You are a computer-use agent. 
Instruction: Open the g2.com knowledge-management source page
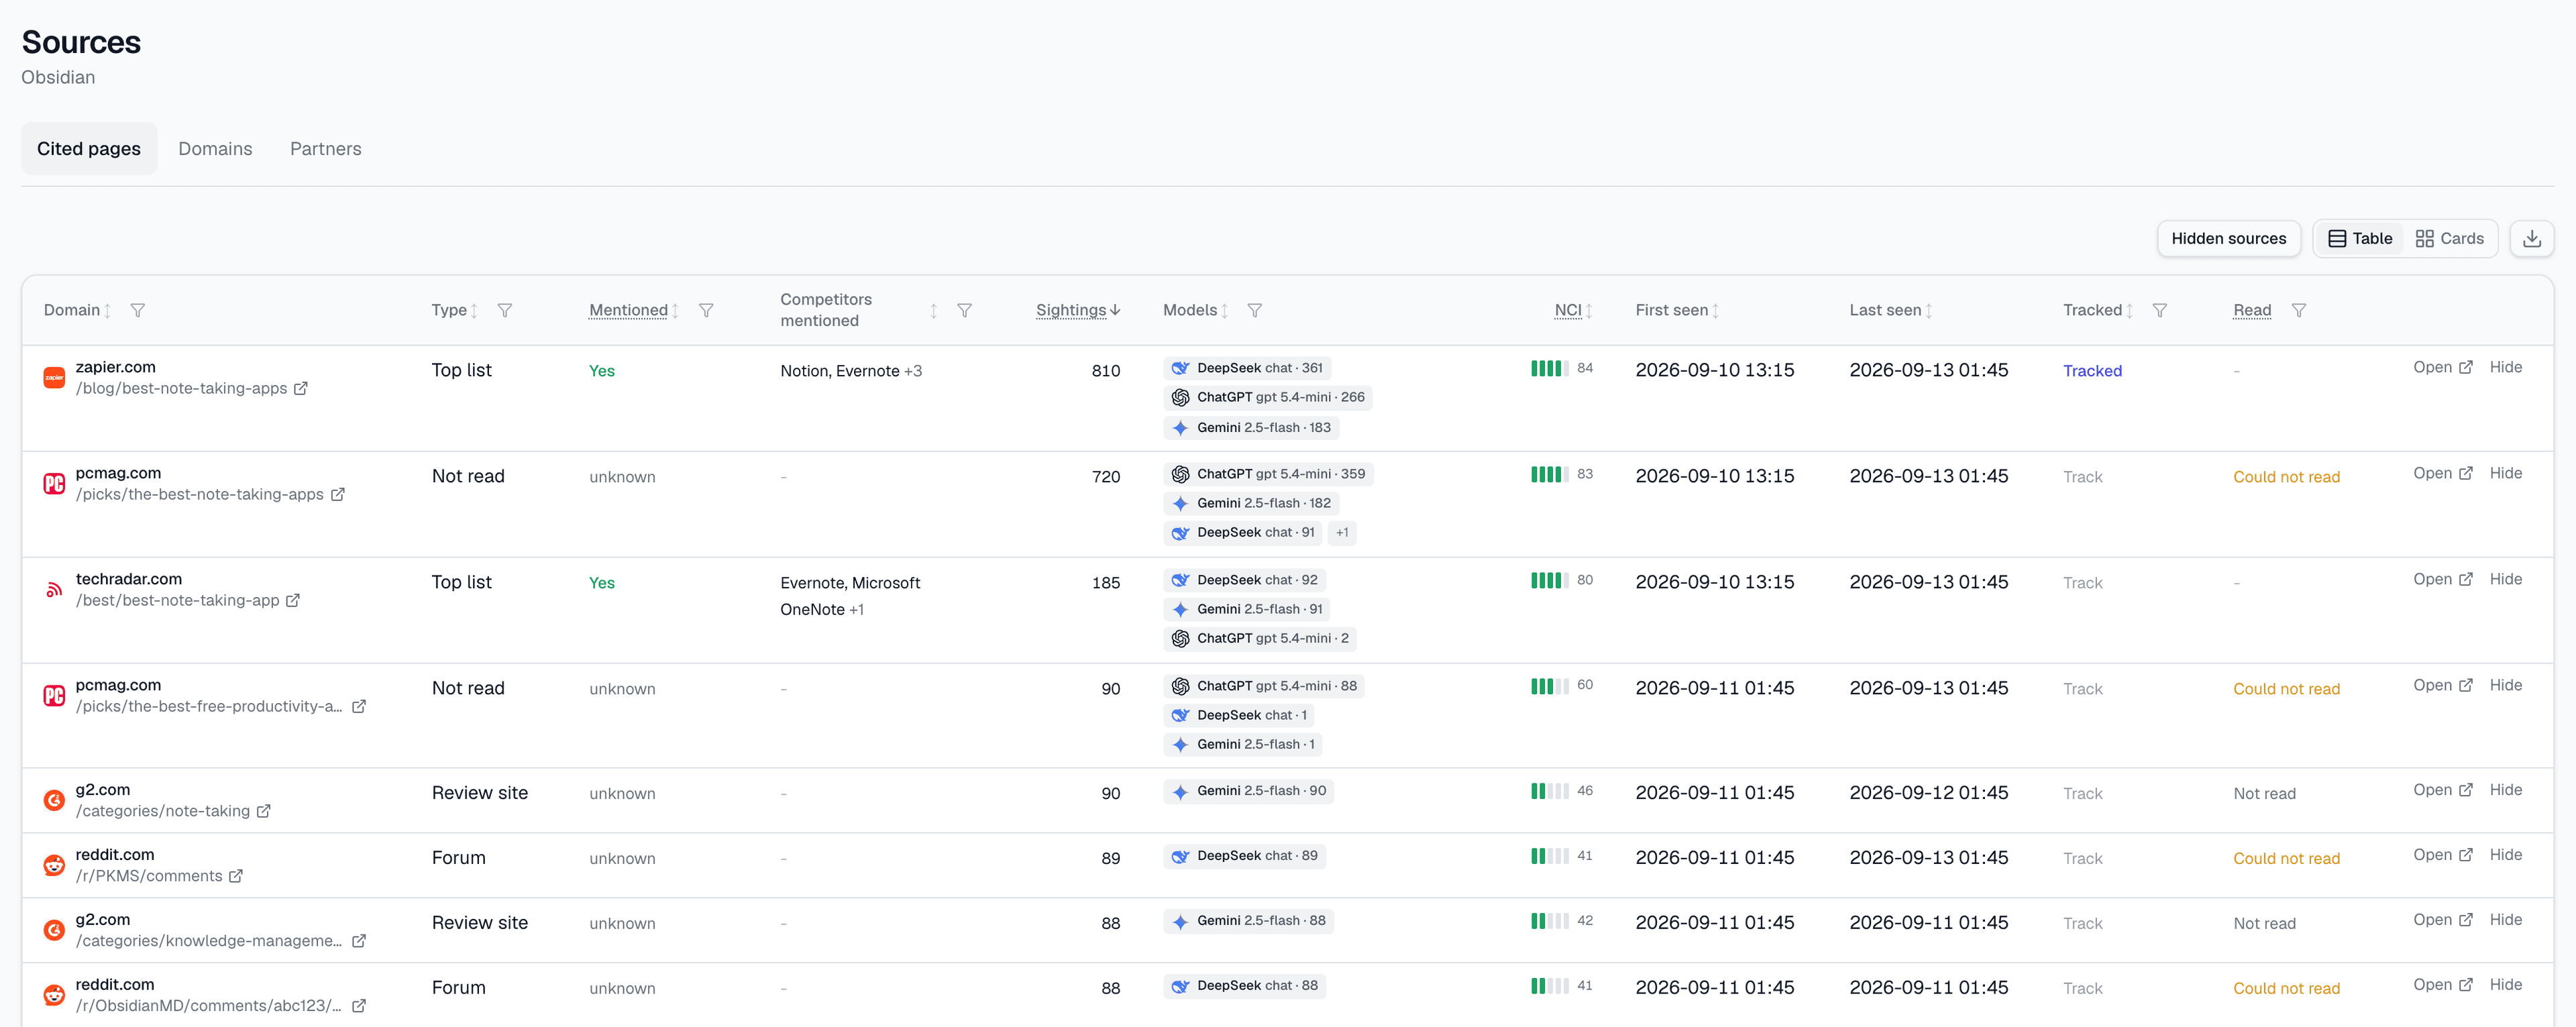coord(2442,920)
